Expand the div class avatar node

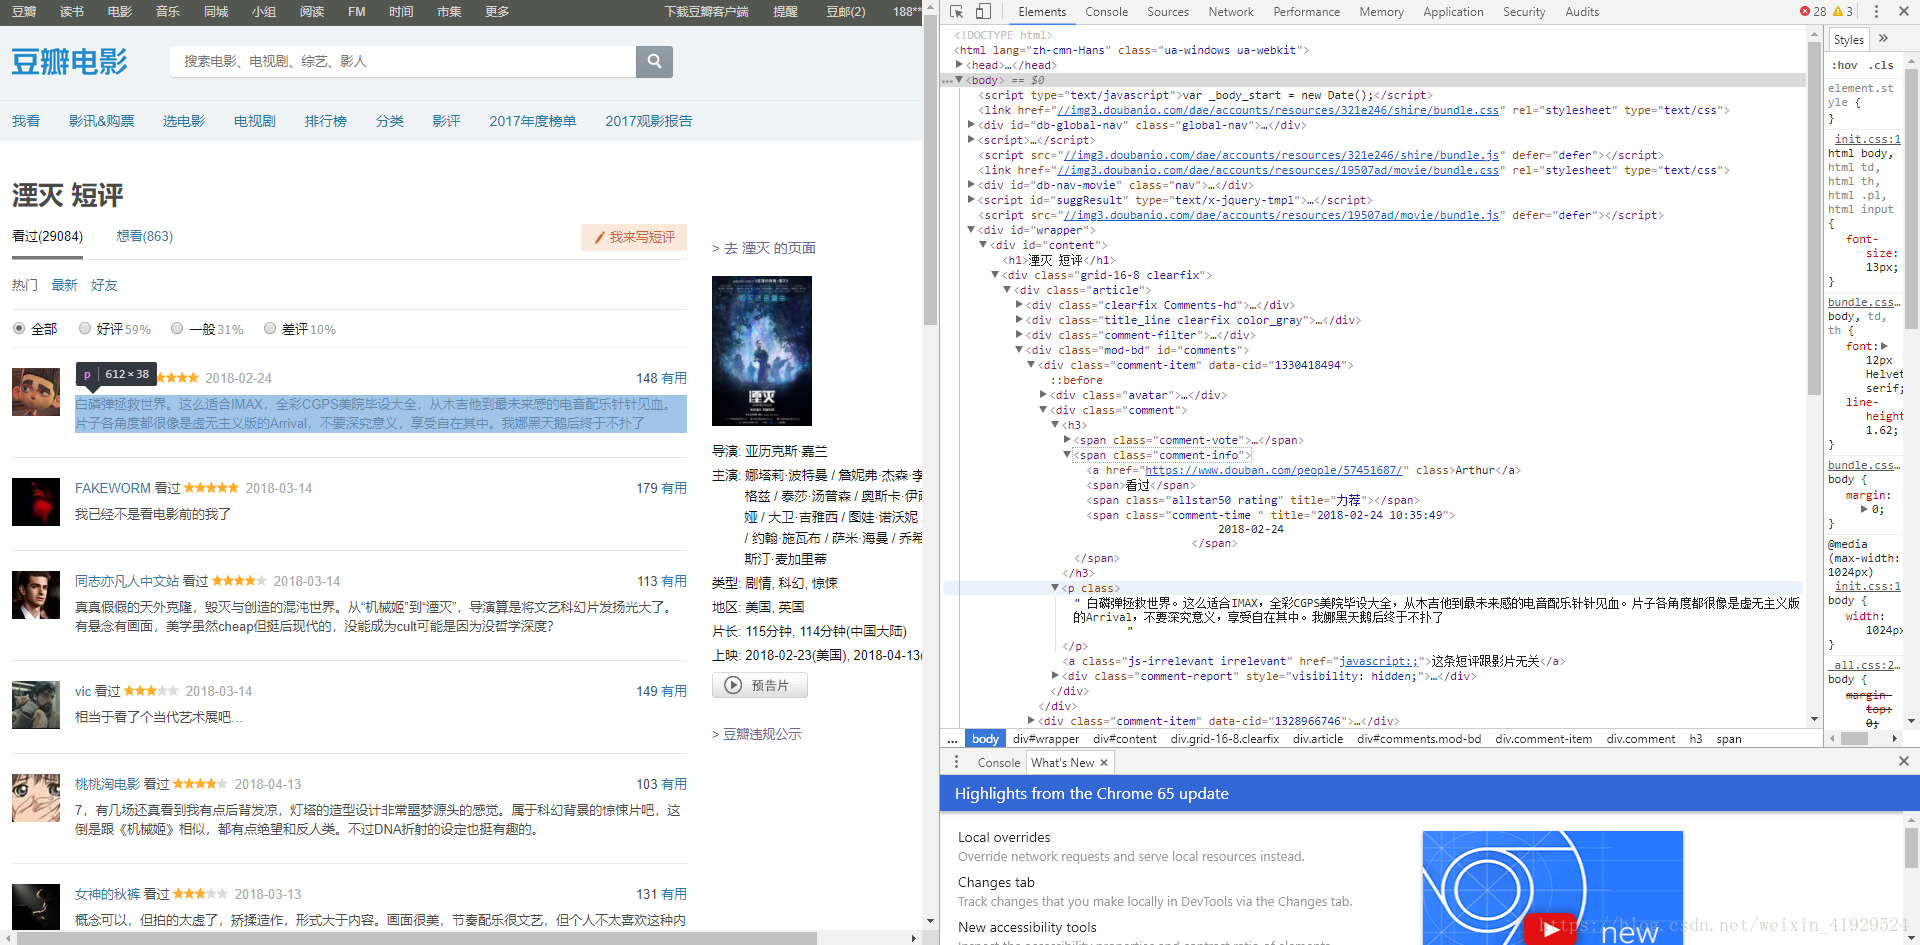click(x=1043, y=395)
